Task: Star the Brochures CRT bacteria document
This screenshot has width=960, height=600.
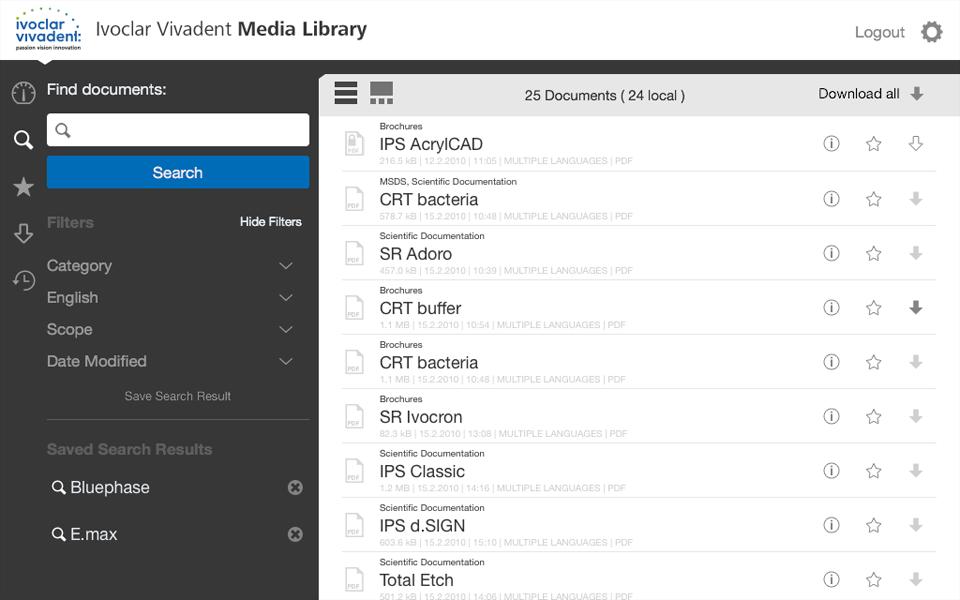Action: 874,362
